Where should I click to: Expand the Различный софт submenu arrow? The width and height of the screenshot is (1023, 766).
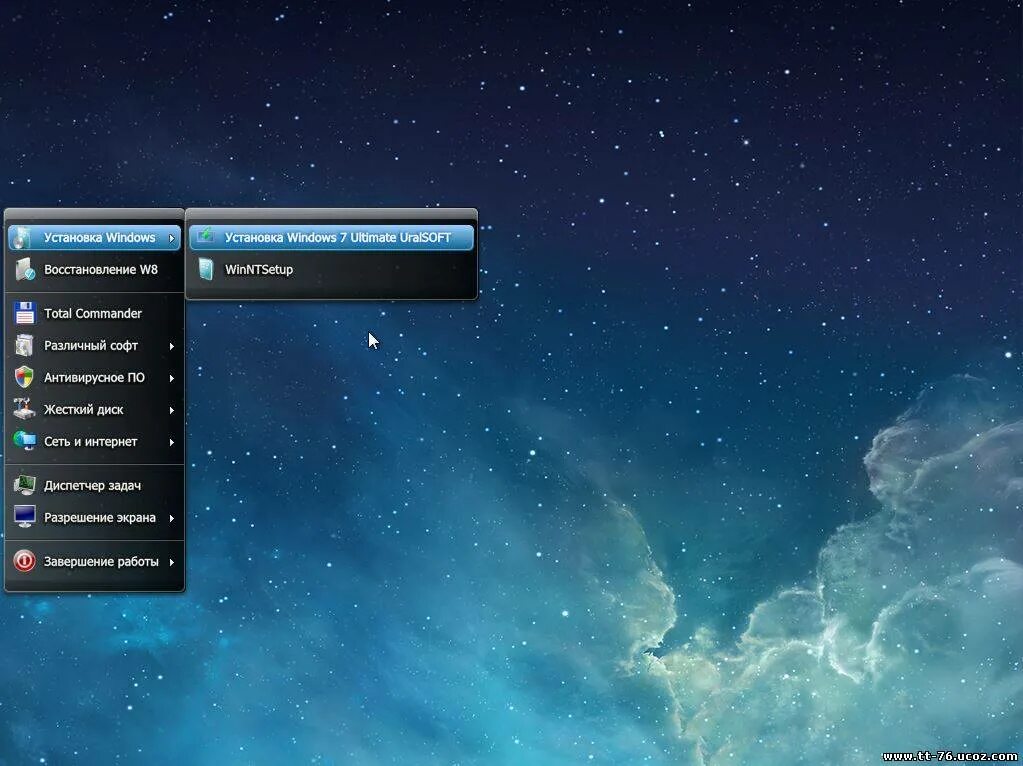[172, 346]
